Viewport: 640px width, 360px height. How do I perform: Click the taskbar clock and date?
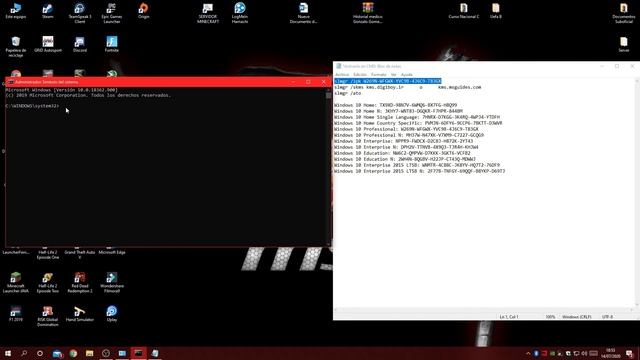[611, 353]
